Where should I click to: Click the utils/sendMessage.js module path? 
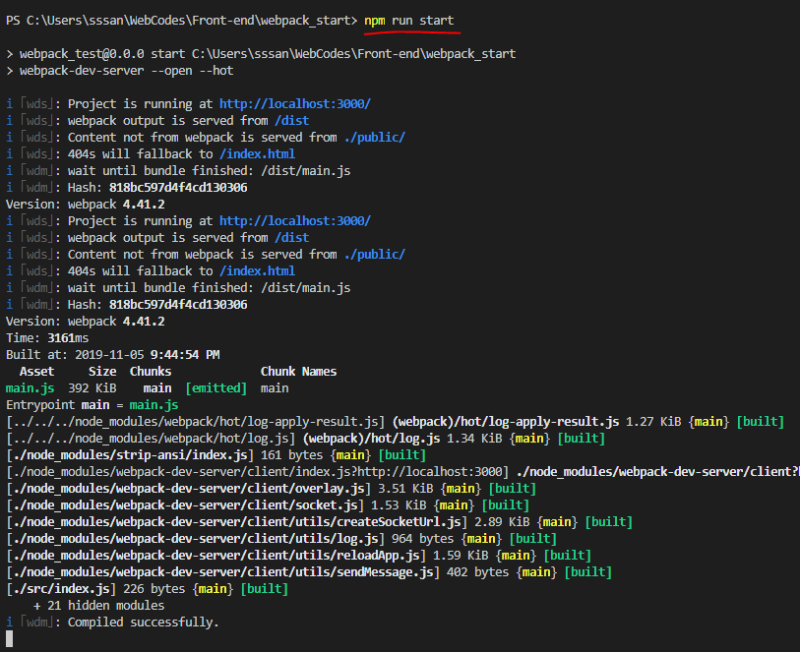click(x=222, y=572)
